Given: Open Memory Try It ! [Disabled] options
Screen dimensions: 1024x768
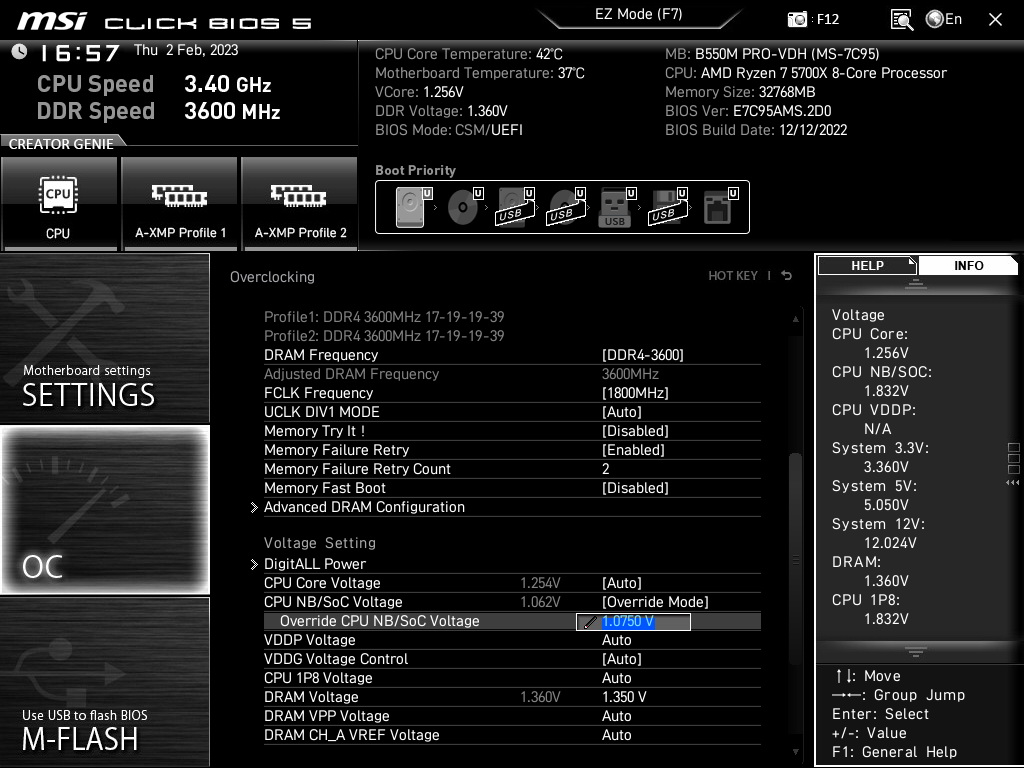Looking at the screenshot, I should pyautogui.click(x=635, y=431).
